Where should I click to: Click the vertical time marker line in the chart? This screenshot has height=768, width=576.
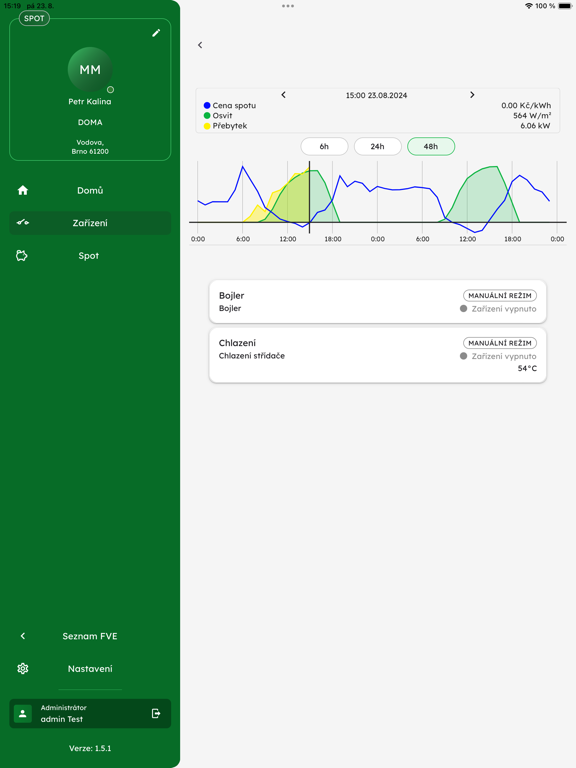point(309,197)
